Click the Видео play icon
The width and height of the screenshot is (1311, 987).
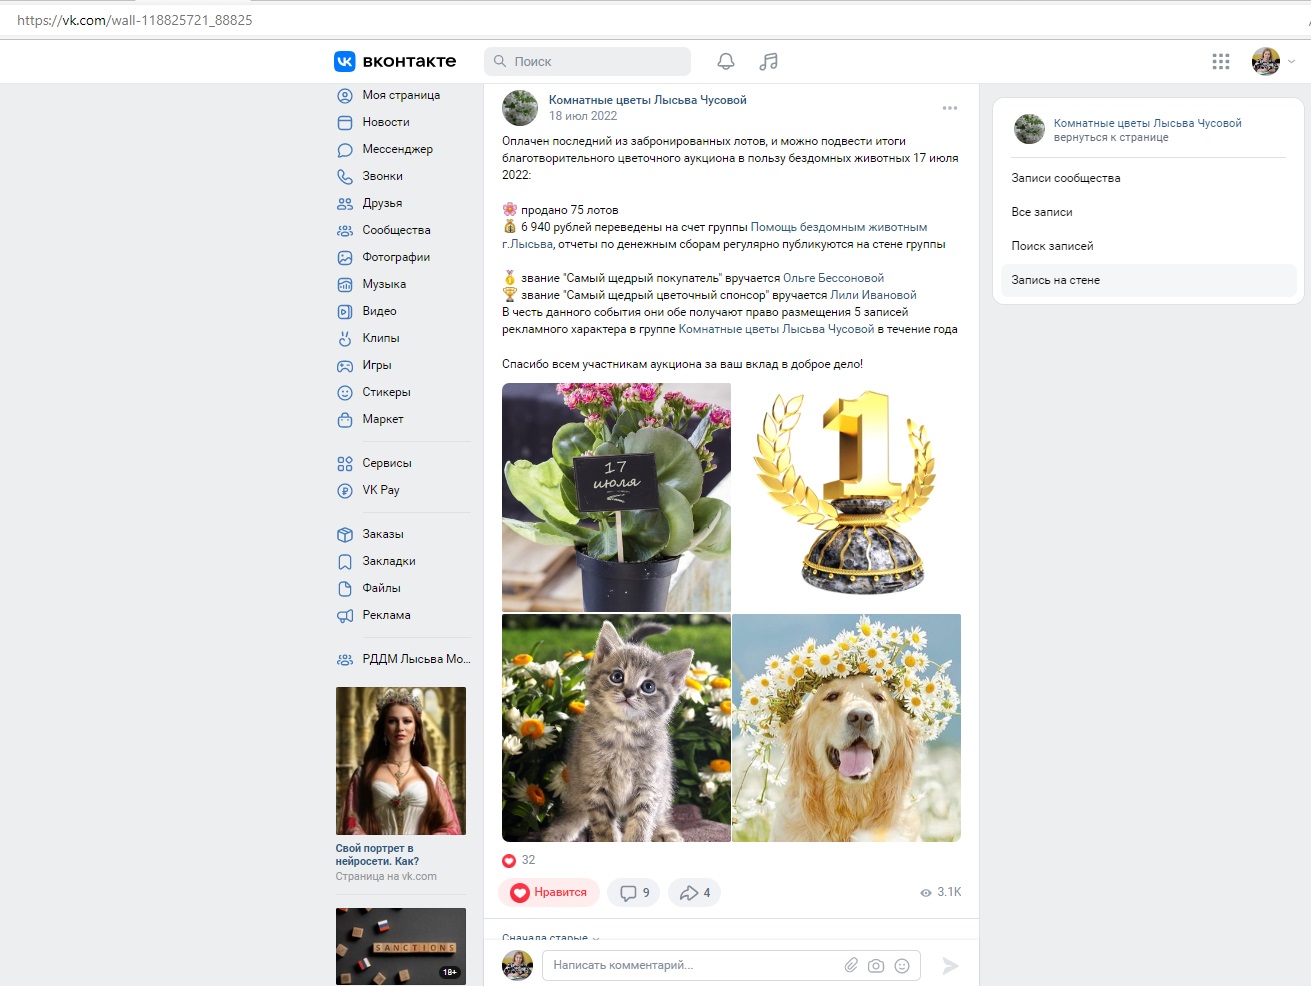coord(345,311)
